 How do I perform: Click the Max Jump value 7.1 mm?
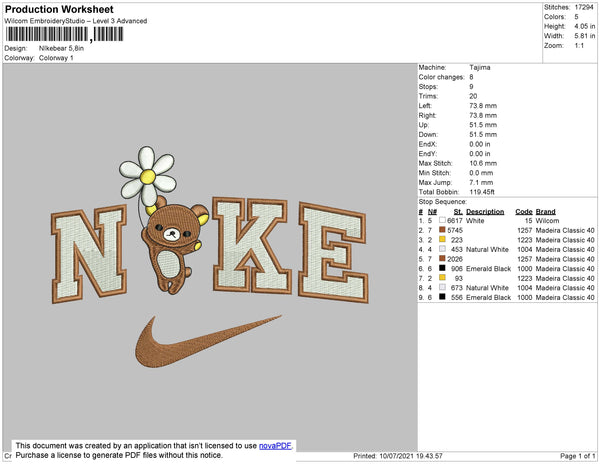point(481,182)
